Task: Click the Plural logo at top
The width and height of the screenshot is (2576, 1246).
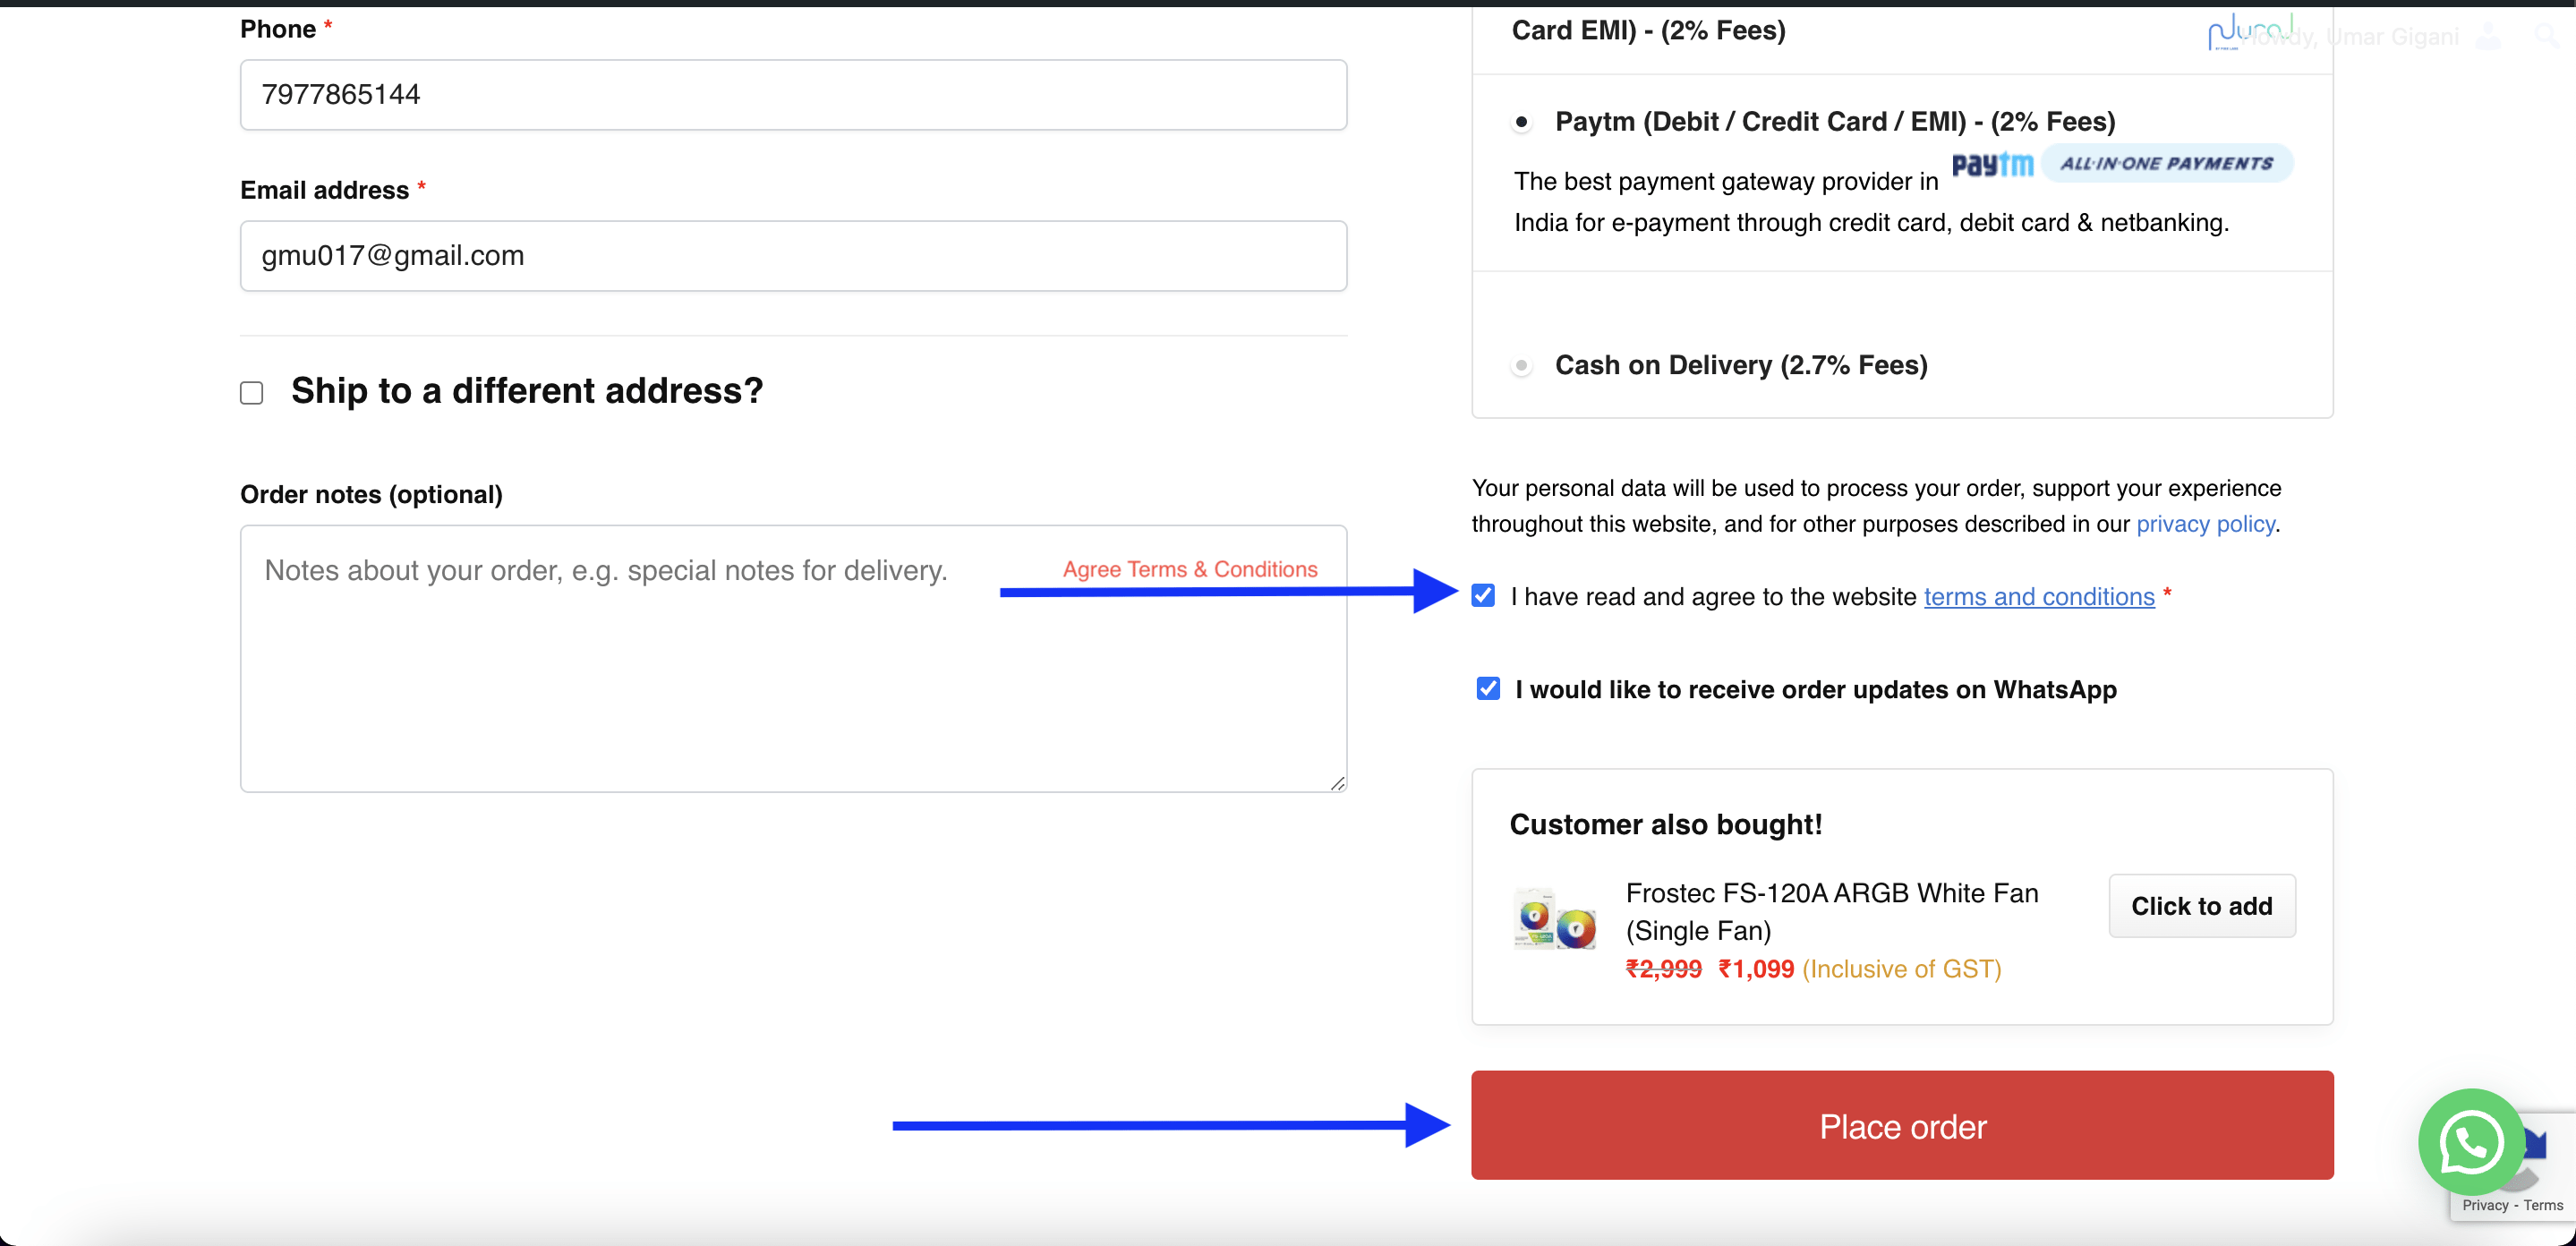Action: coord(2248,31)
